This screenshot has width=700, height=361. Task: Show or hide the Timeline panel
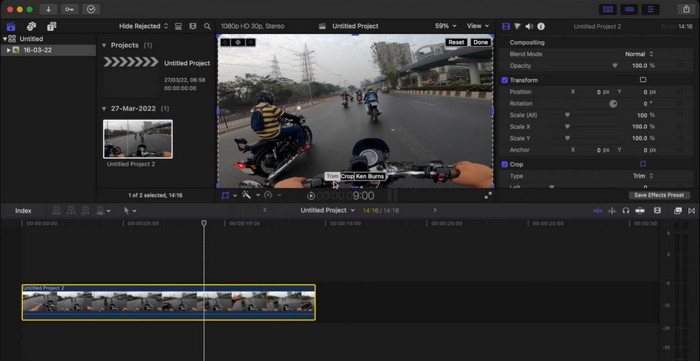click(629, 9)
